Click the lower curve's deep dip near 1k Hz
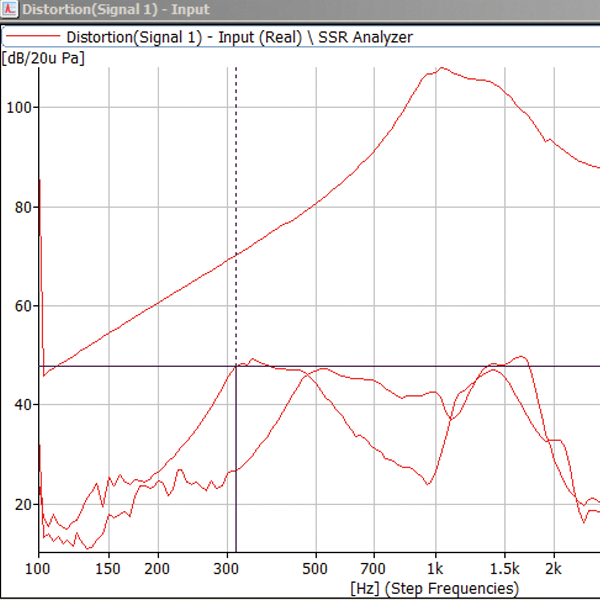Image resolution: width=600 pixels, height=600 pixels. 428,484
